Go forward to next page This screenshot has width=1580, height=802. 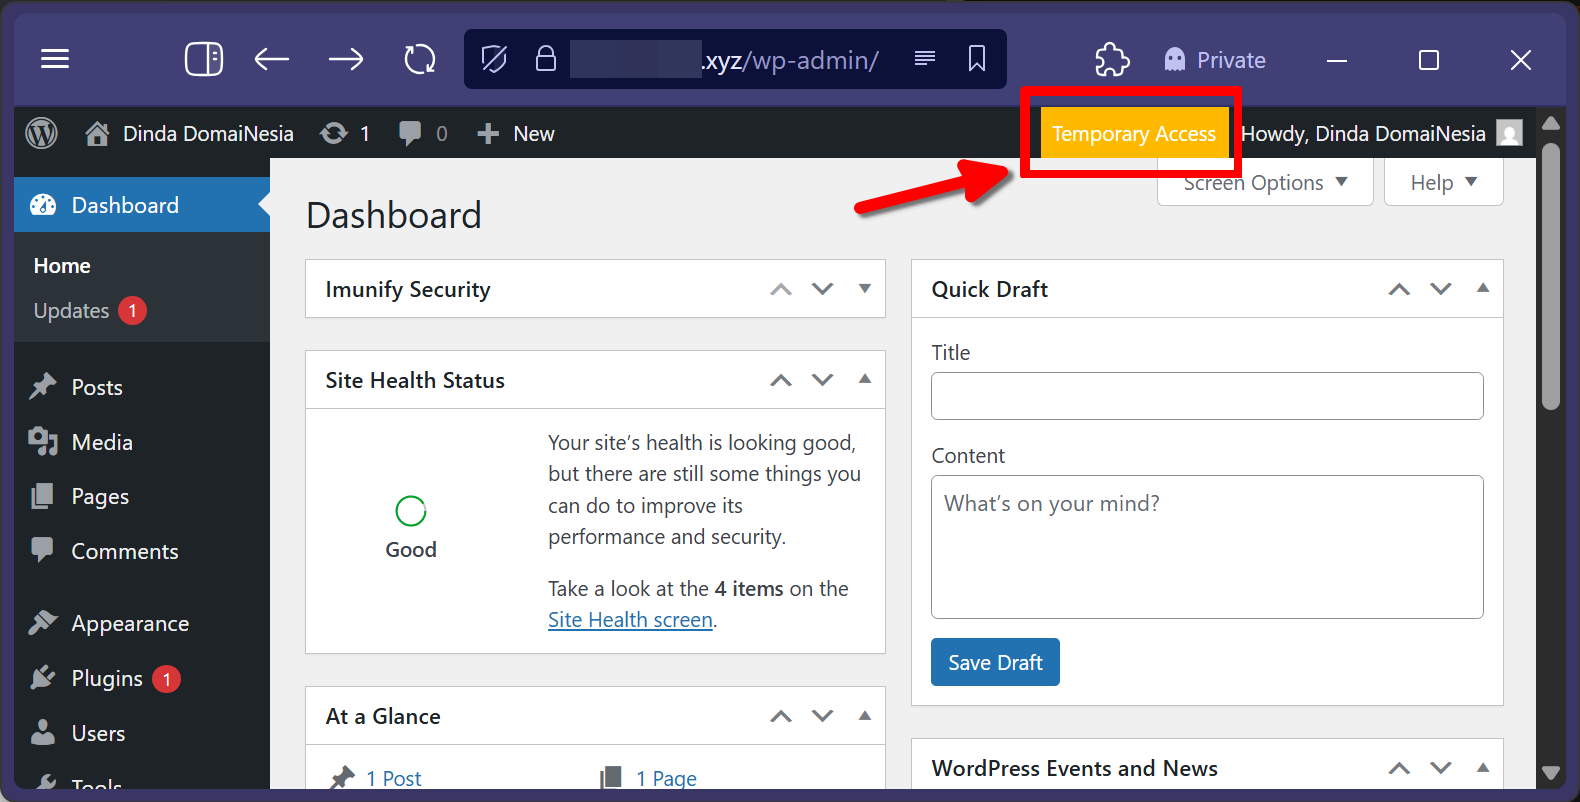(346, 59)
